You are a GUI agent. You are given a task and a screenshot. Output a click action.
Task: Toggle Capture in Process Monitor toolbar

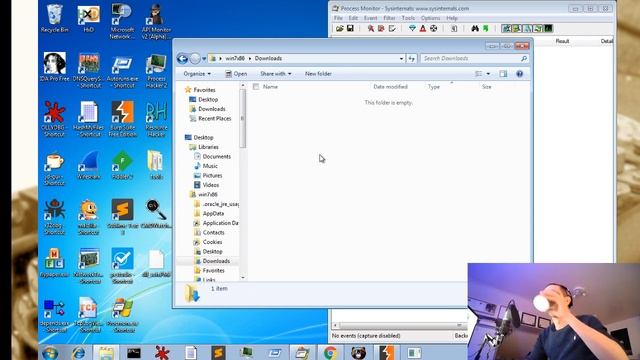[x=371, y=29]
